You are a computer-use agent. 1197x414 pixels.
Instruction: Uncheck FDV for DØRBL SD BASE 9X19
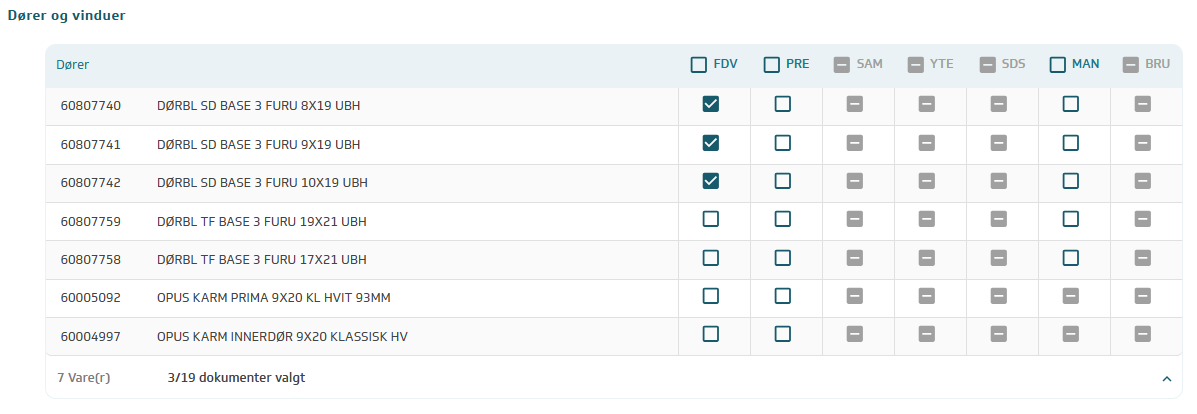coord(711,143)
